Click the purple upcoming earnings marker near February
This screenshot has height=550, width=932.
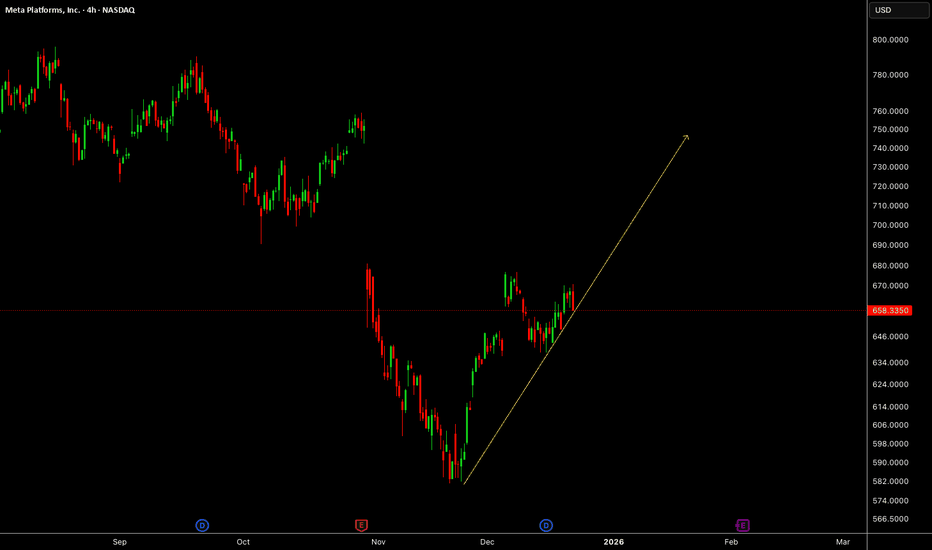pyautogui.click(x=743, y=524)
